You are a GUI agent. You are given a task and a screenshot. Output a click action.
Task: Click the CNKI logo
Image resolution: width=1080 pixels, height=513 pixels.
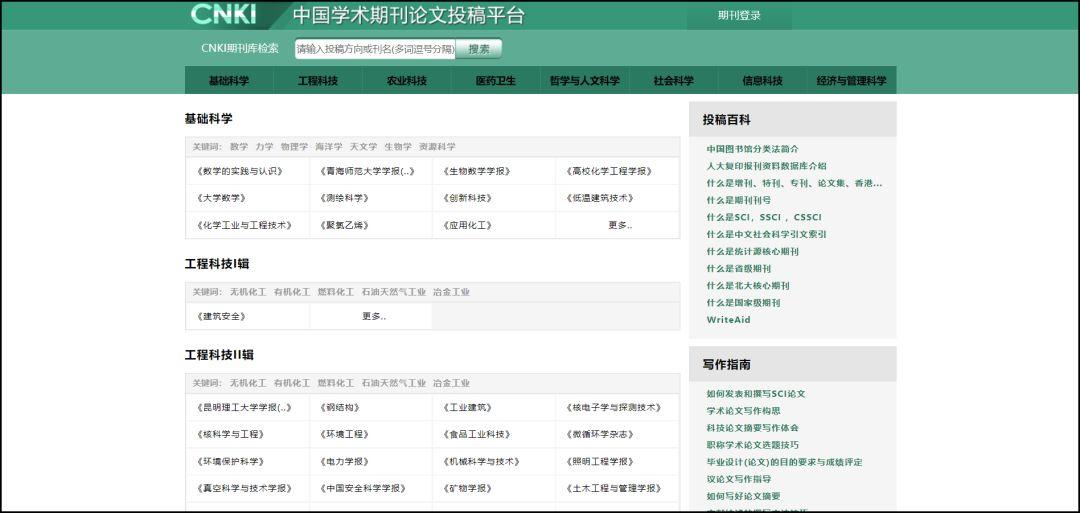coord(223,14)
